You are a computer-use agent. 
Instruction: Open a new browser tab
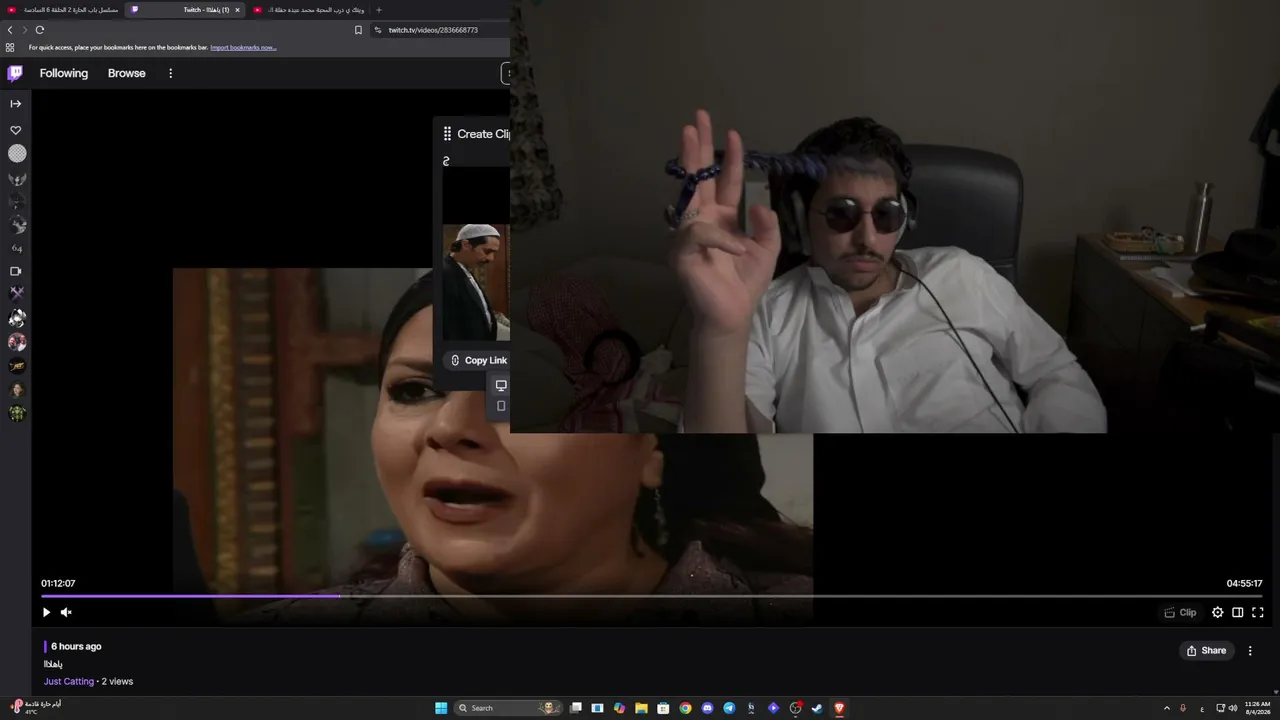[378, 10]
